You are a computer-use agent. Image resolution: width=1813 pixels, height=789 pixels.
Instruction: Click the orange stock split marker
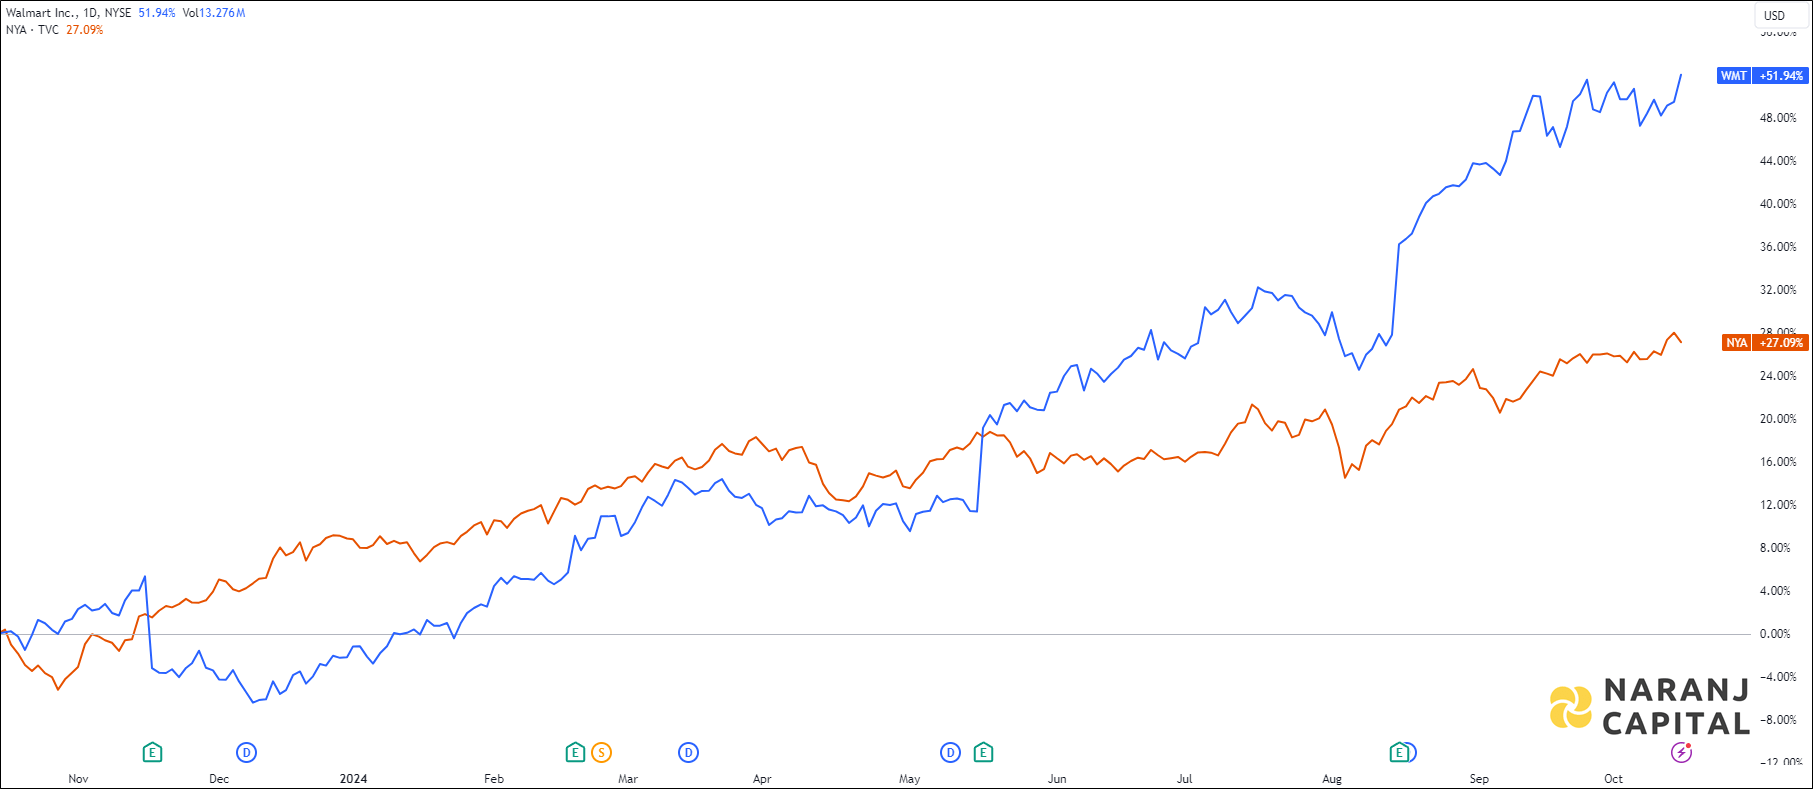click(x=601, y=752)
